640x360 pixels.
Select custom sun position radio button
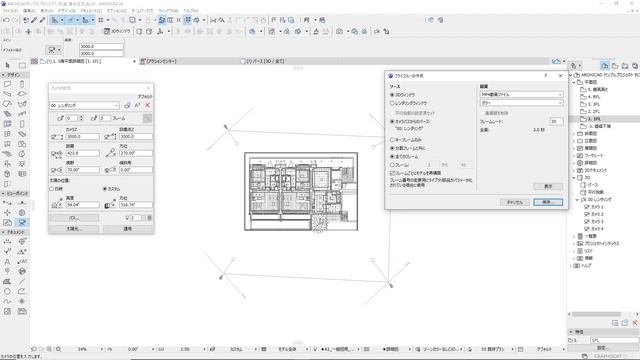click(105, 189)
